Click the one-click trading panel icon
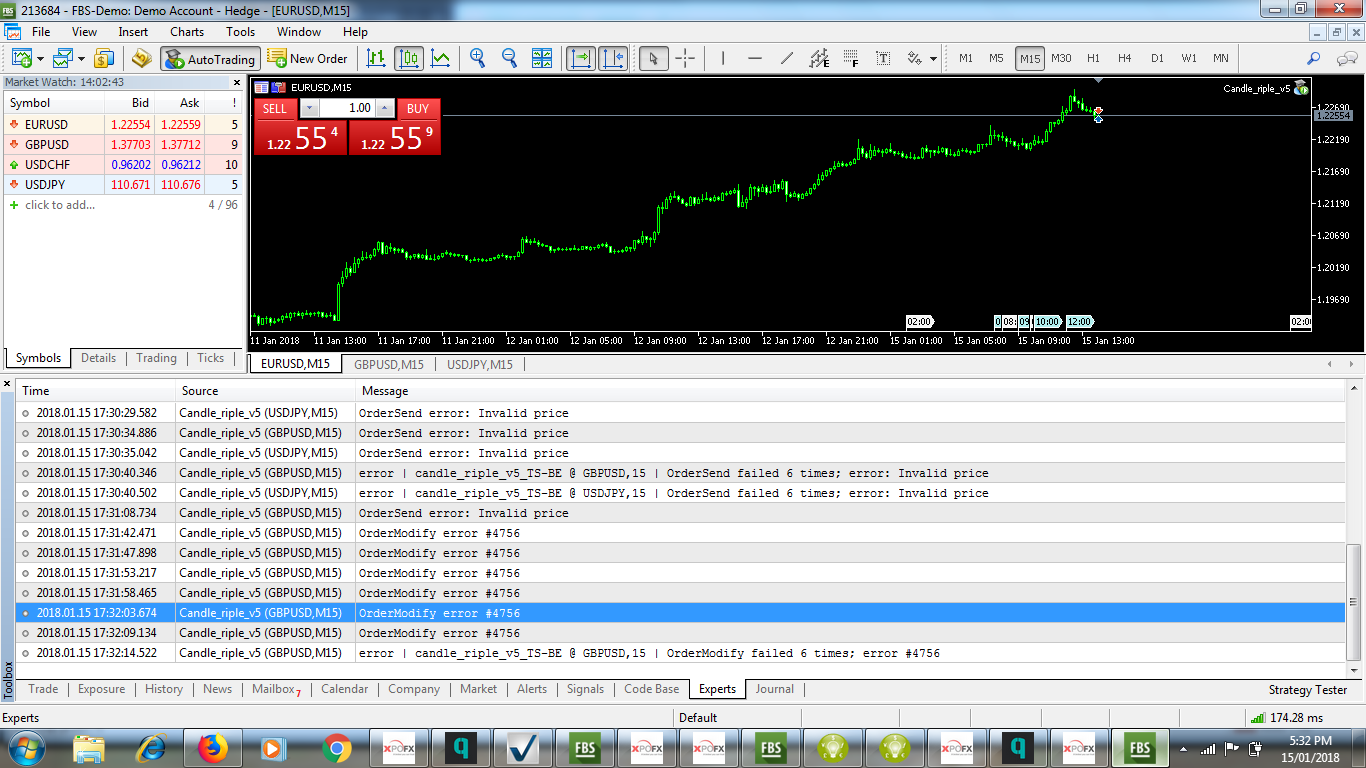The width and height of the screenshot is (1366, 768). point(279,87)
